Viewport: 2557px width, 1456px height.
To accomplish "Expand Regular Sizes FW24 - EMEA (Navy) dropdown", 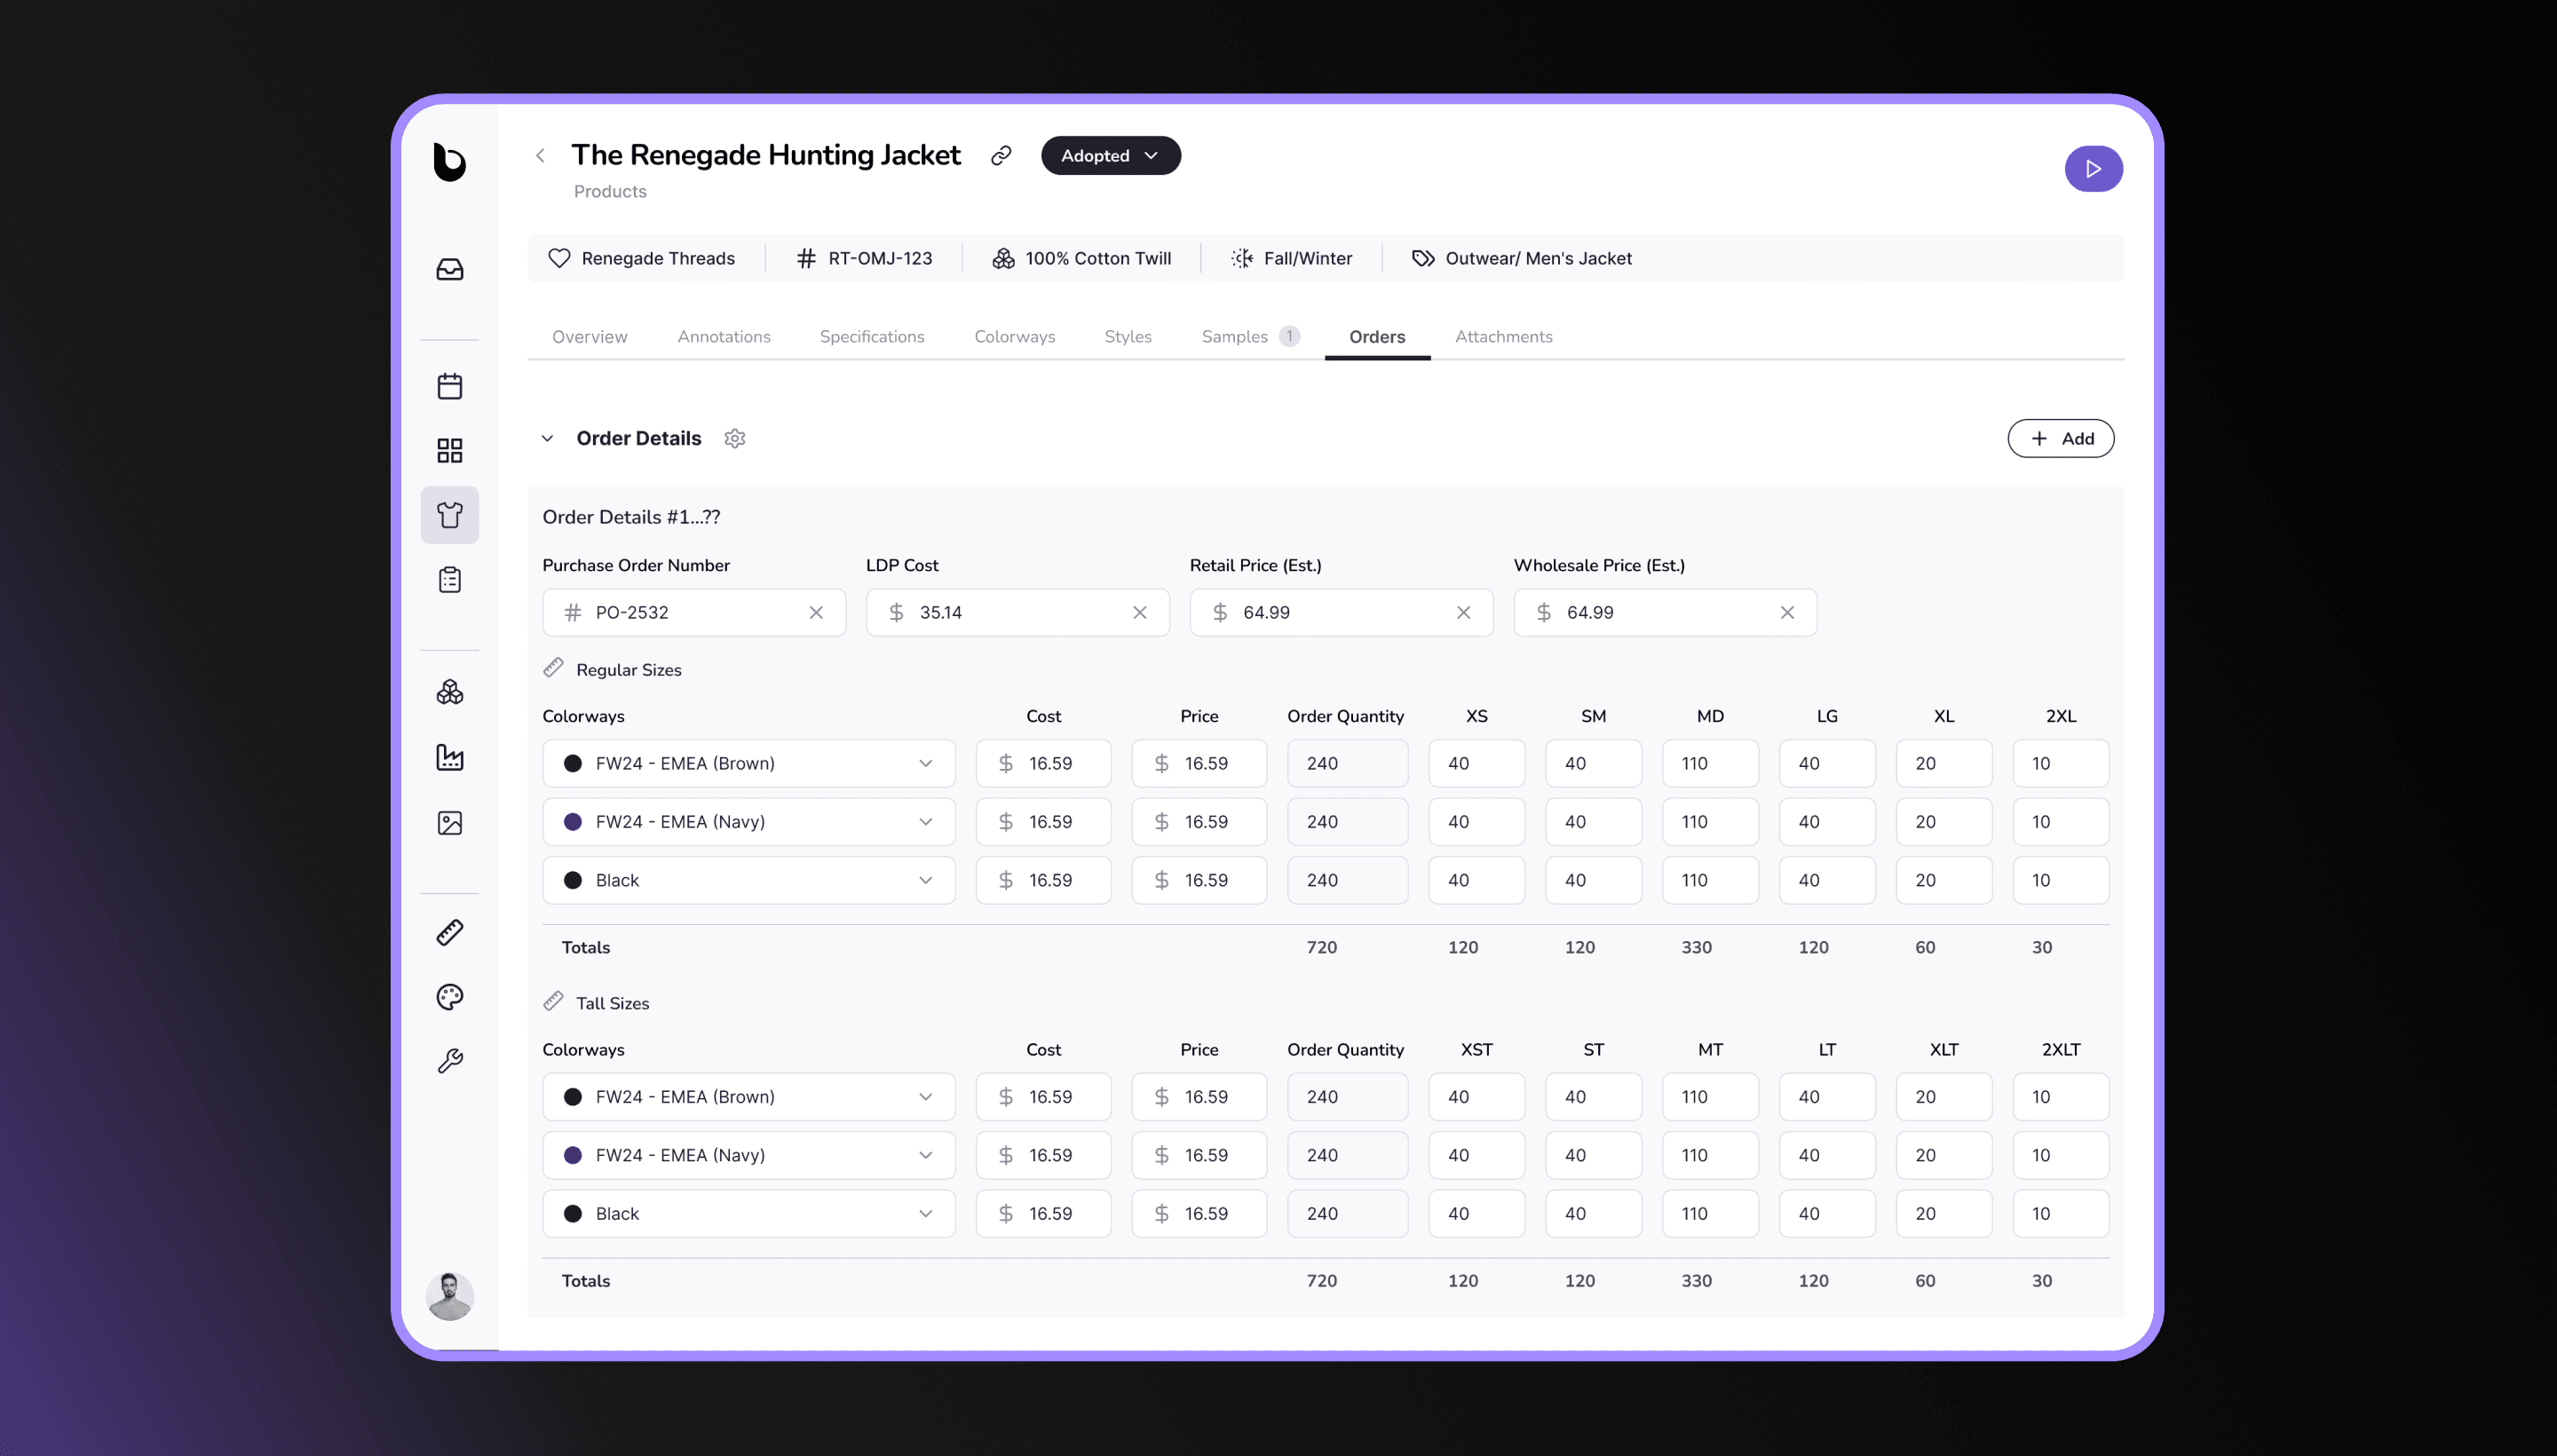I will tap(925, 821).
